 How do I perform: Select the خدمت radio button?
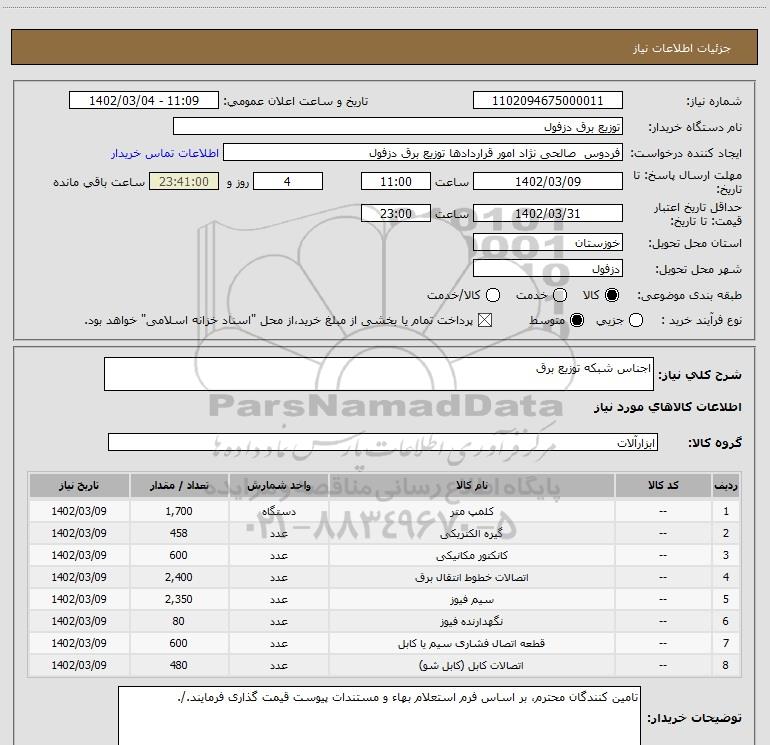pyautogui.click(x=560, y=295)
